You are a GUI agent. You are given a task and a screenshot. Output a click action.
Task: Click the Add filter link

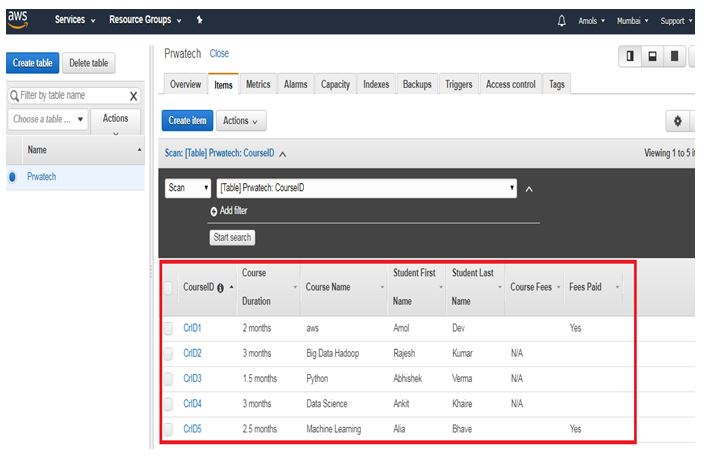[x=233, y=211]
